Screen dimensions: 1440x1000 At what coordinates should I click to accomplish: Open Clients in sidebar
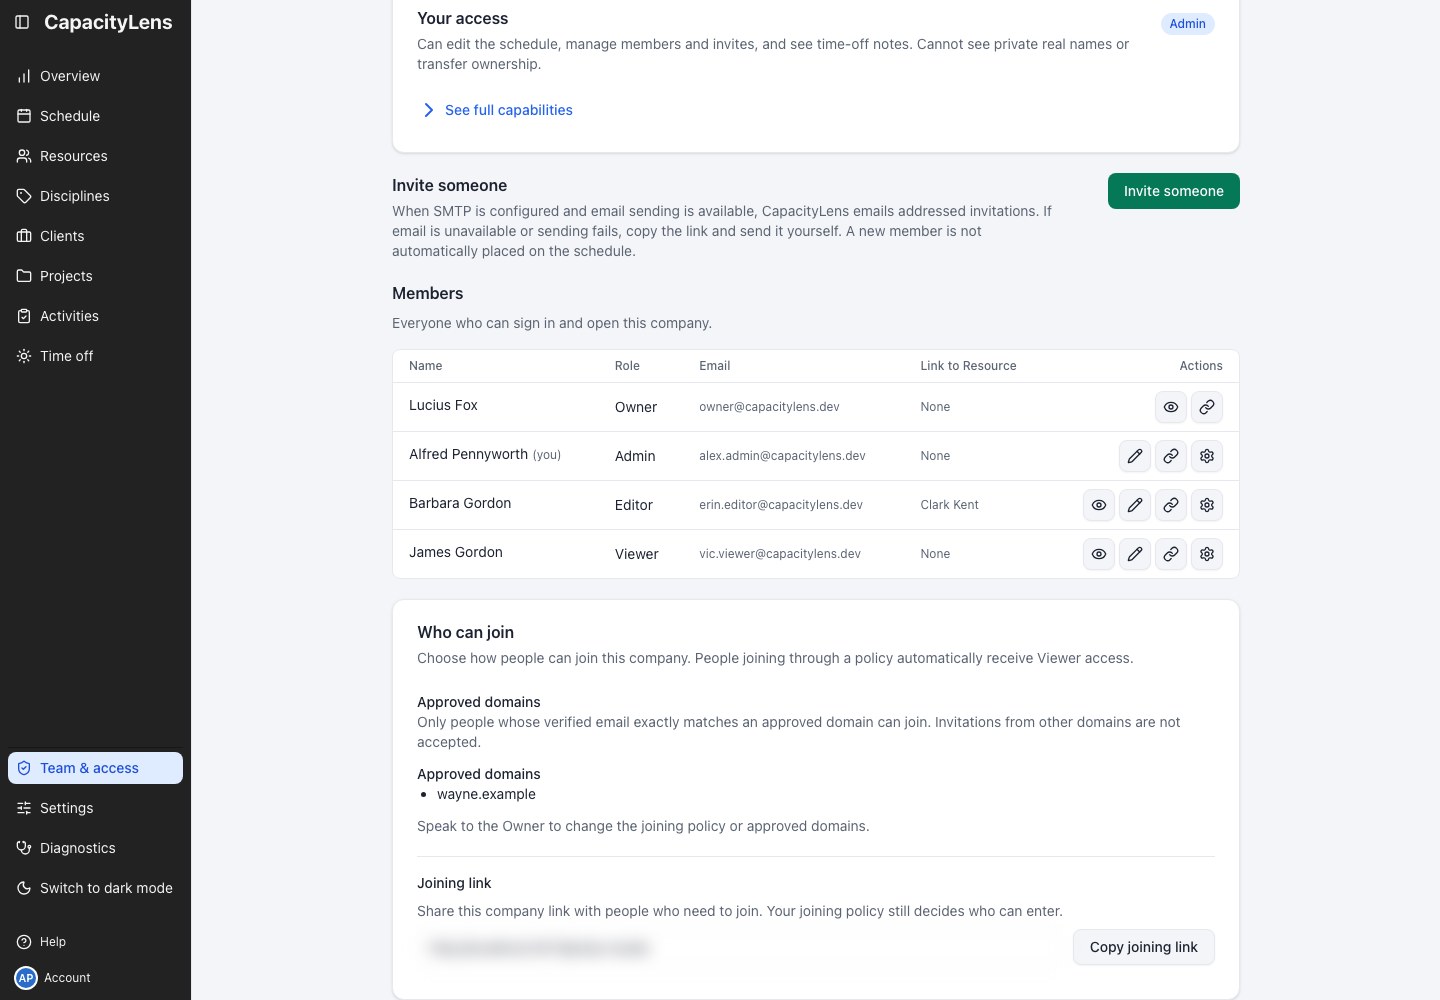coord(95,236)
